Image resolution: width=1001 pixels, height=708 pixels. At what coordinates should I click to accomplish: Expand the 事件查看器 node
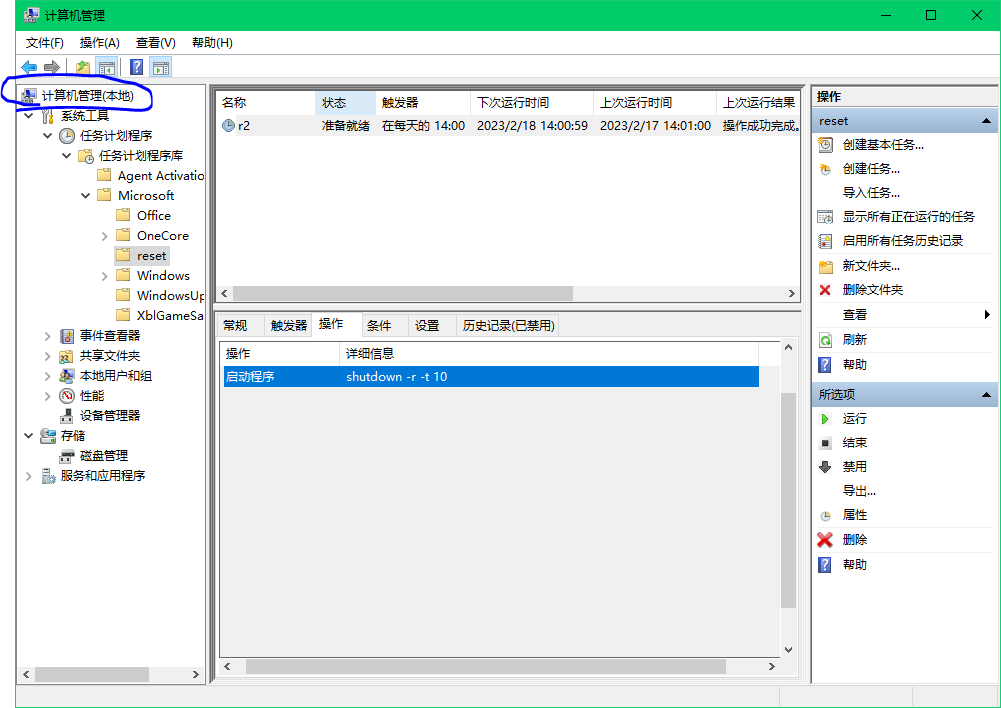47,336
